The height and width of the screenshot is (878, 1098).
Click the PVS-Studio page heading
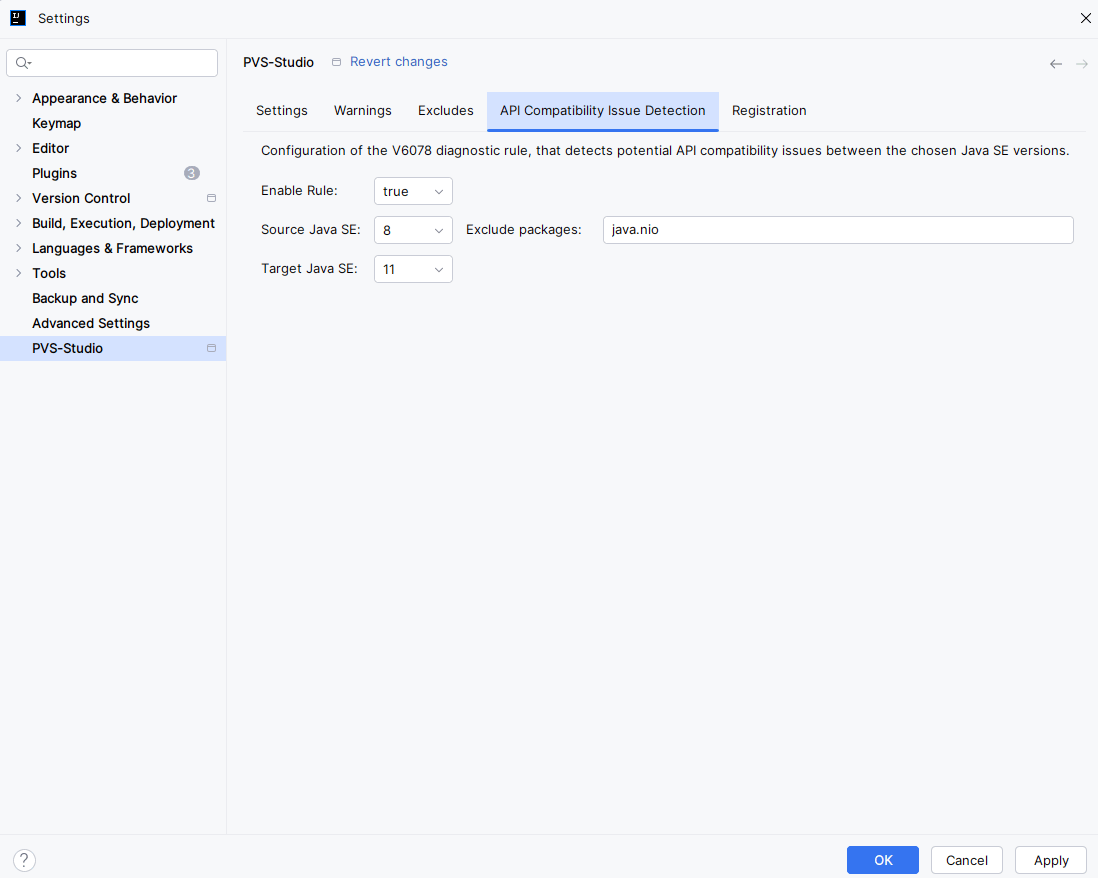tap(279, 62)
